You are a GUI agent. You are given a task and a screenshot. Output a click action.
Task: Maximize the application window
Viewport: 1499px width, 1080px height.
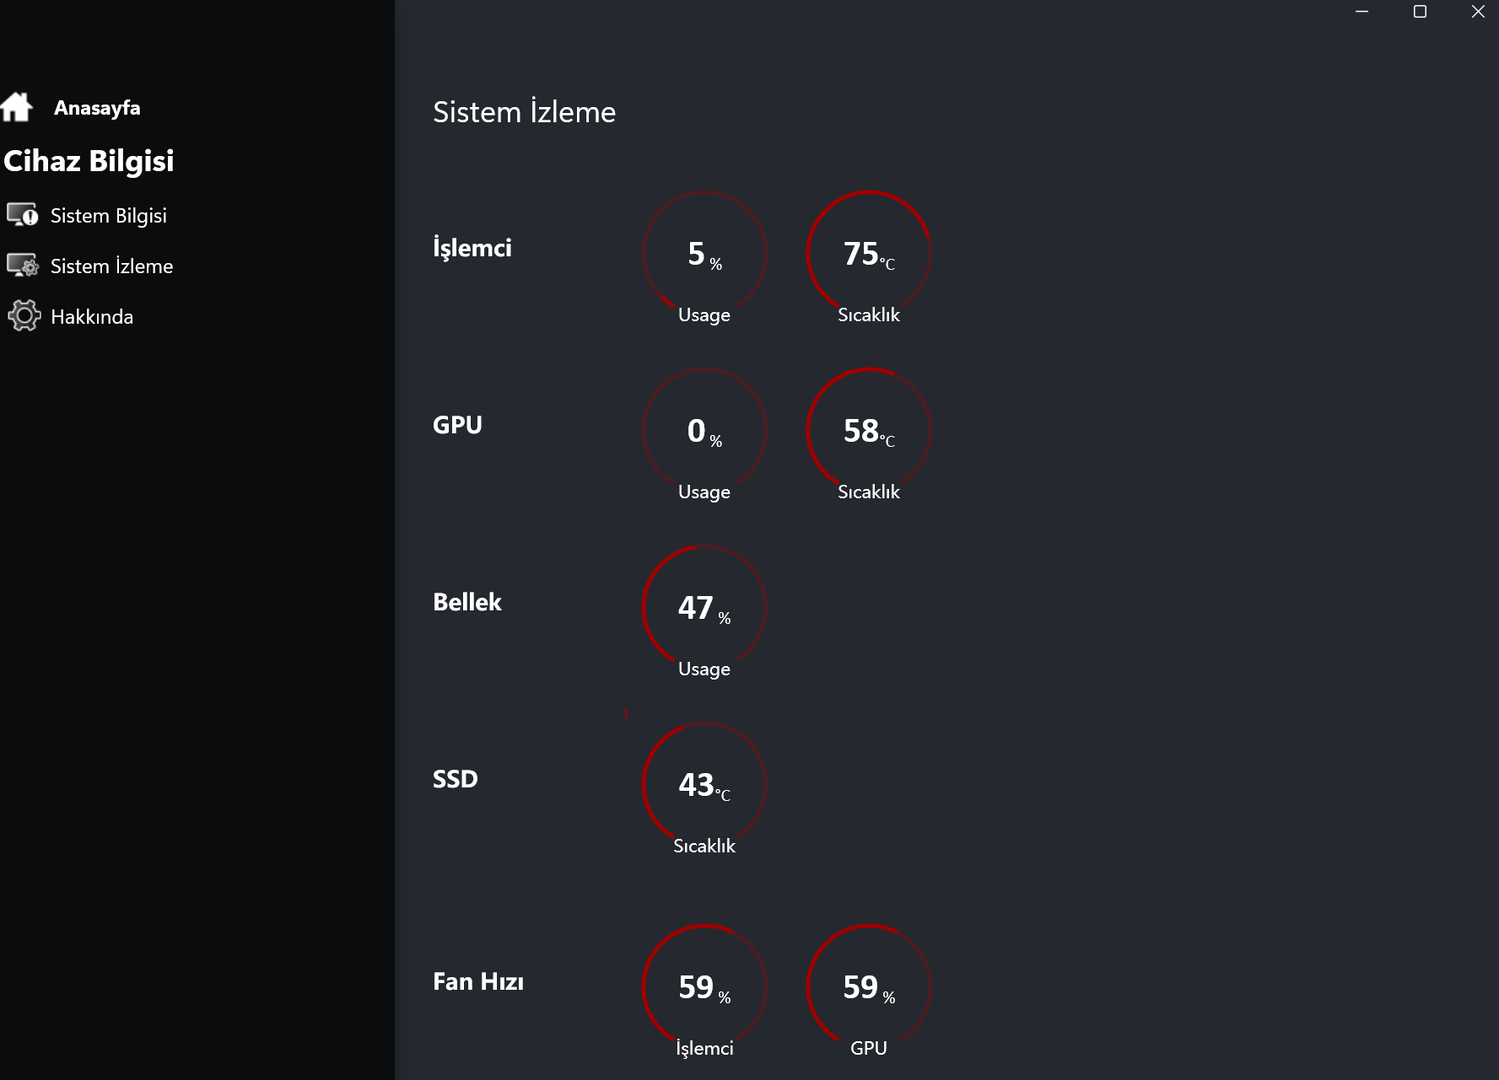coord(1419,12)
